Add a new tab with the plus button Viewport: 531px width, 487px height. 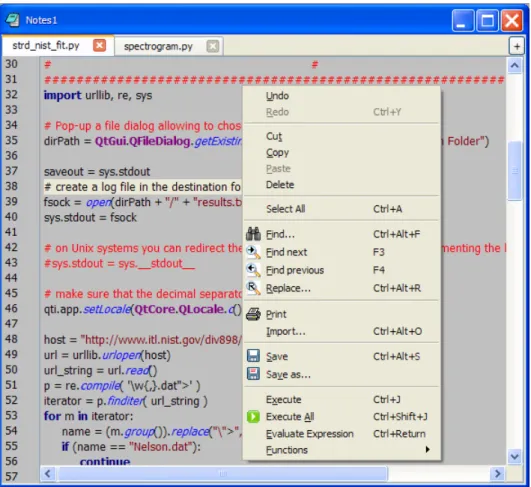pos(517,46)
